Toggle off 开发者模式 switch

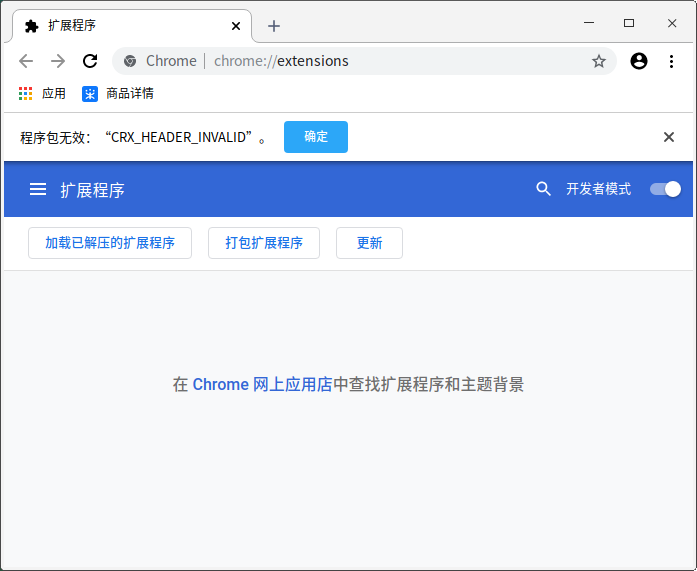[x=665, y=189]
